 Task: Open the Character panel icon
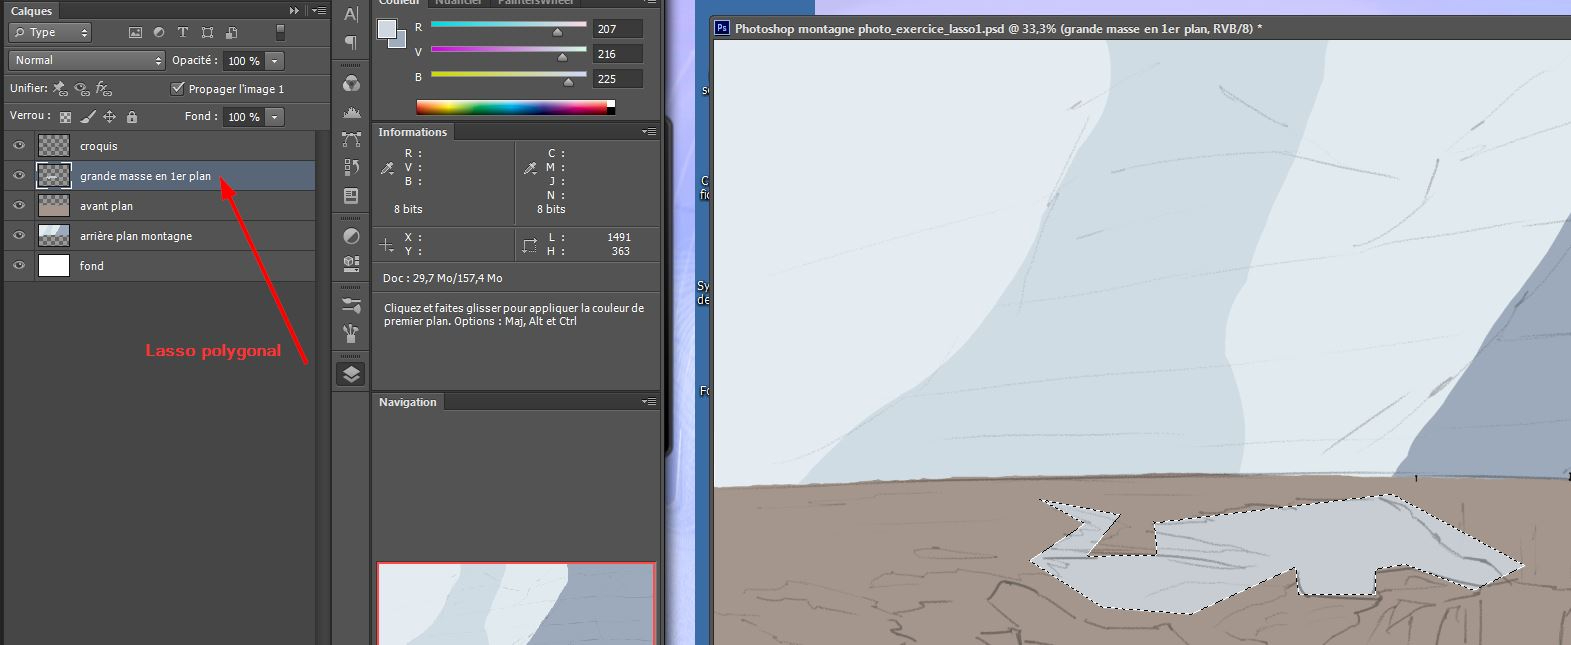[351, 14]
